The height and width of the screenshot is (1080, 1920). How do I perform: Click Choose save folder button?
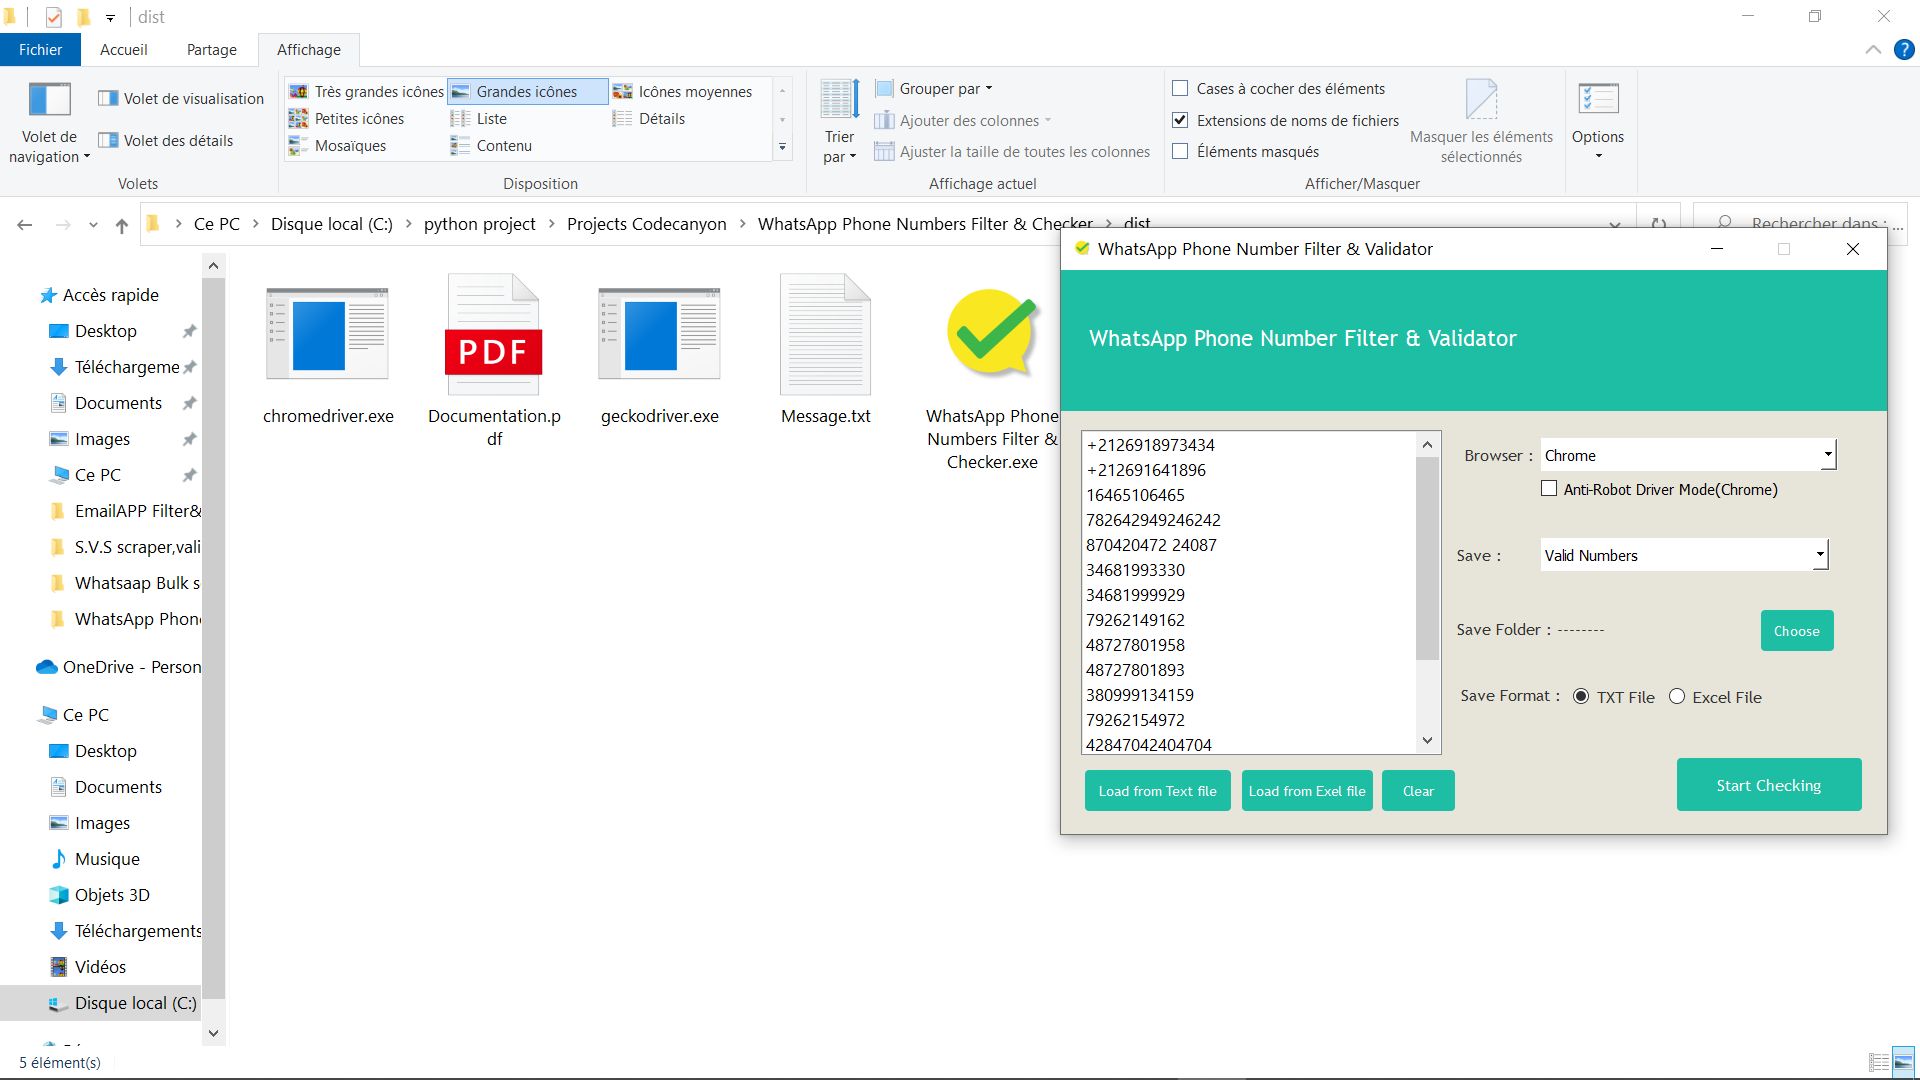coord(1797,631)
